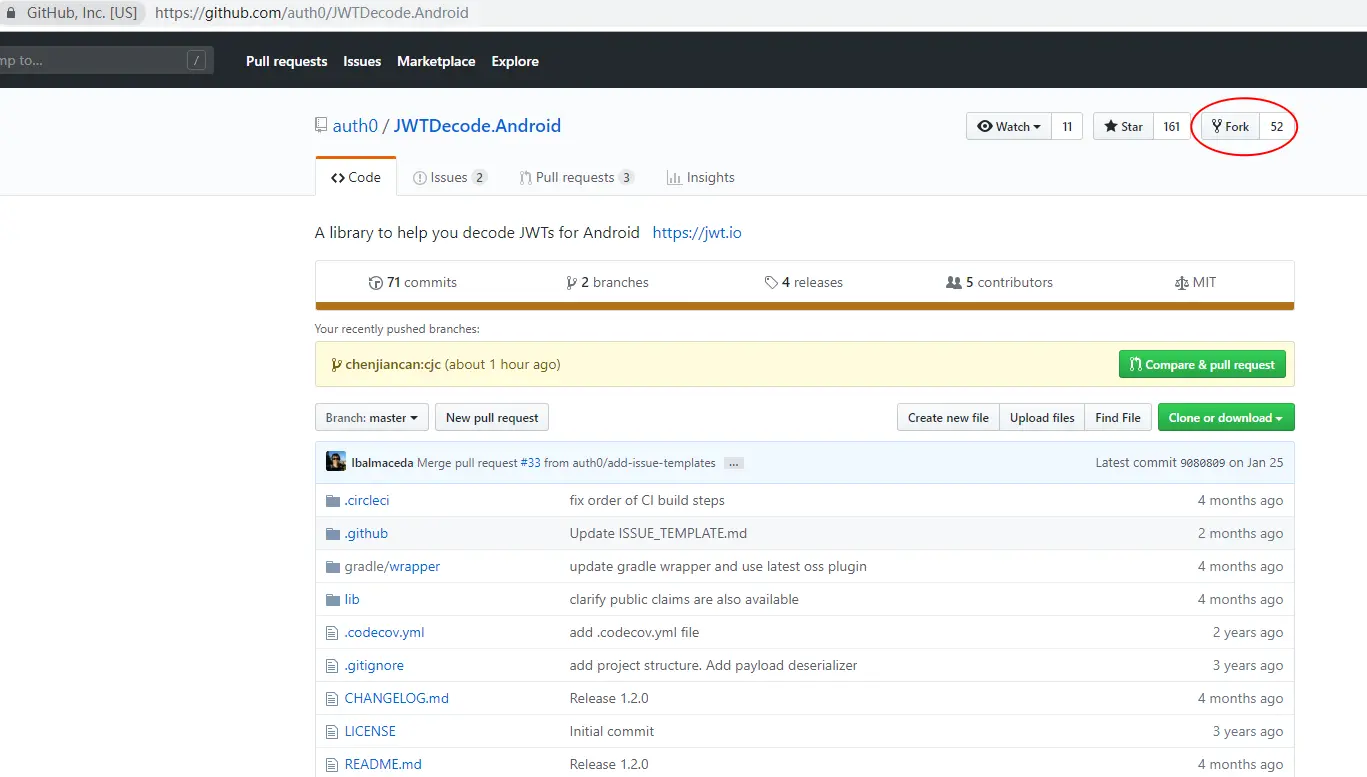
Task: Open the .circleci folder
Action: [x=367, y=500]
